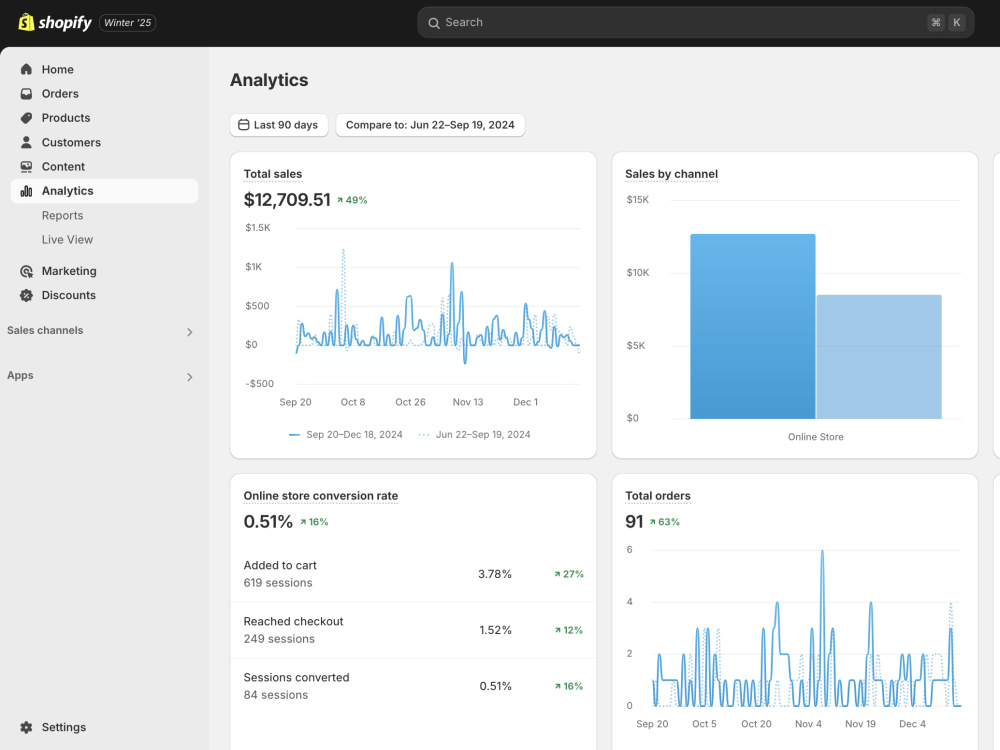The height and width of the screenshot is (750, 1000).
Task: Click the dark blue Online Store bar
Action: [x=753, y=327]
